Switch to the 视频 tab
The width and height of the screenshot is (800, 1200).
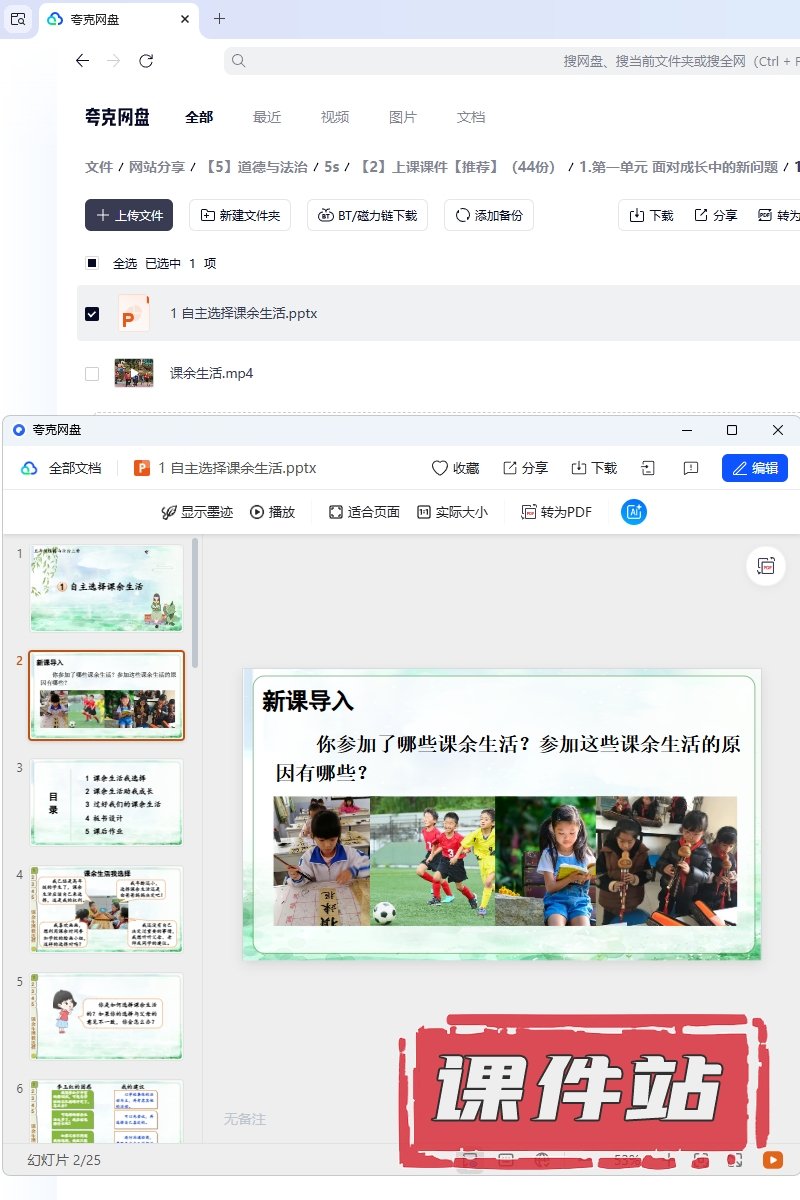pyautogui.click(x=335, y=117)
